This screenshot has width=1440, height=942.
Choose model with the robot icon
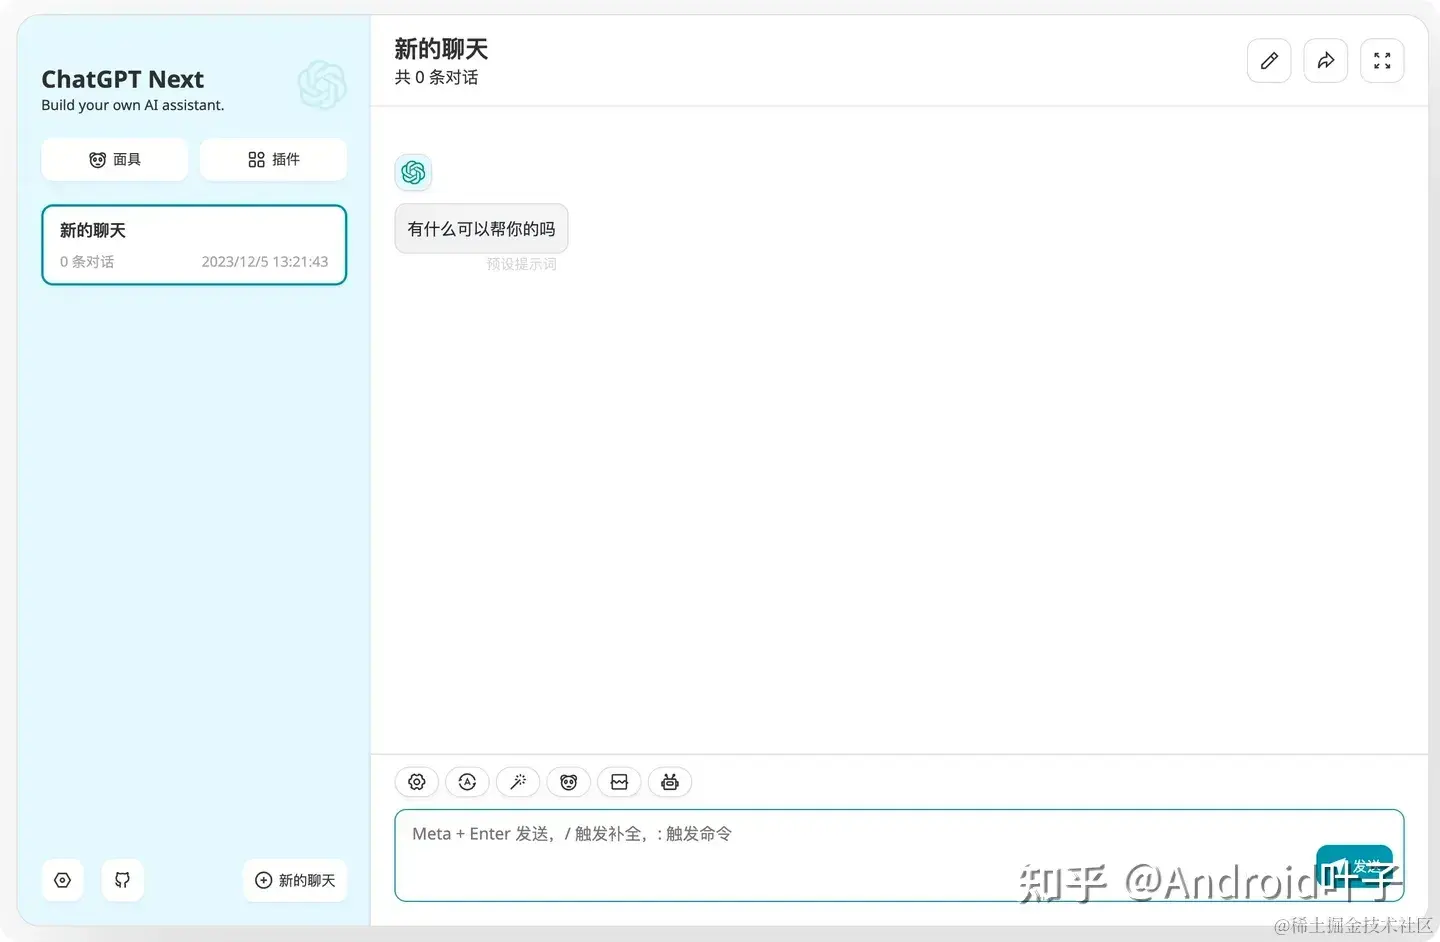[670, 782]
